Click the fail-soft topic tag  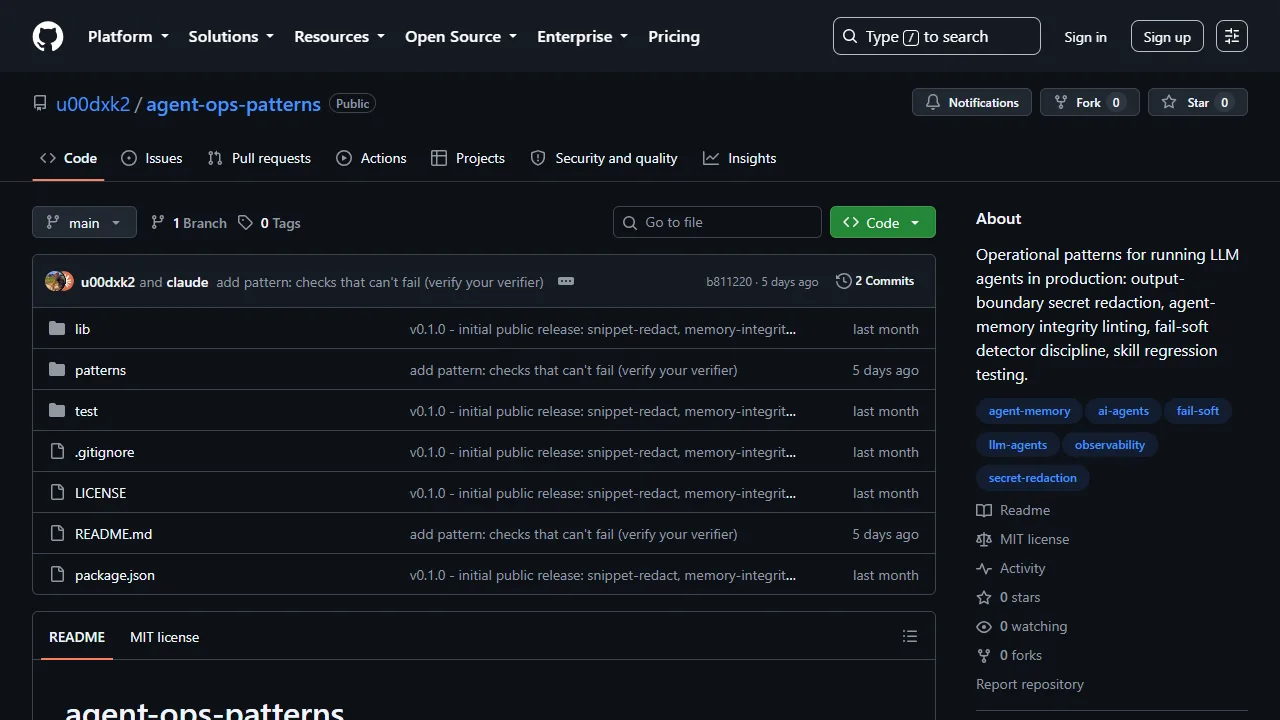1198,411
